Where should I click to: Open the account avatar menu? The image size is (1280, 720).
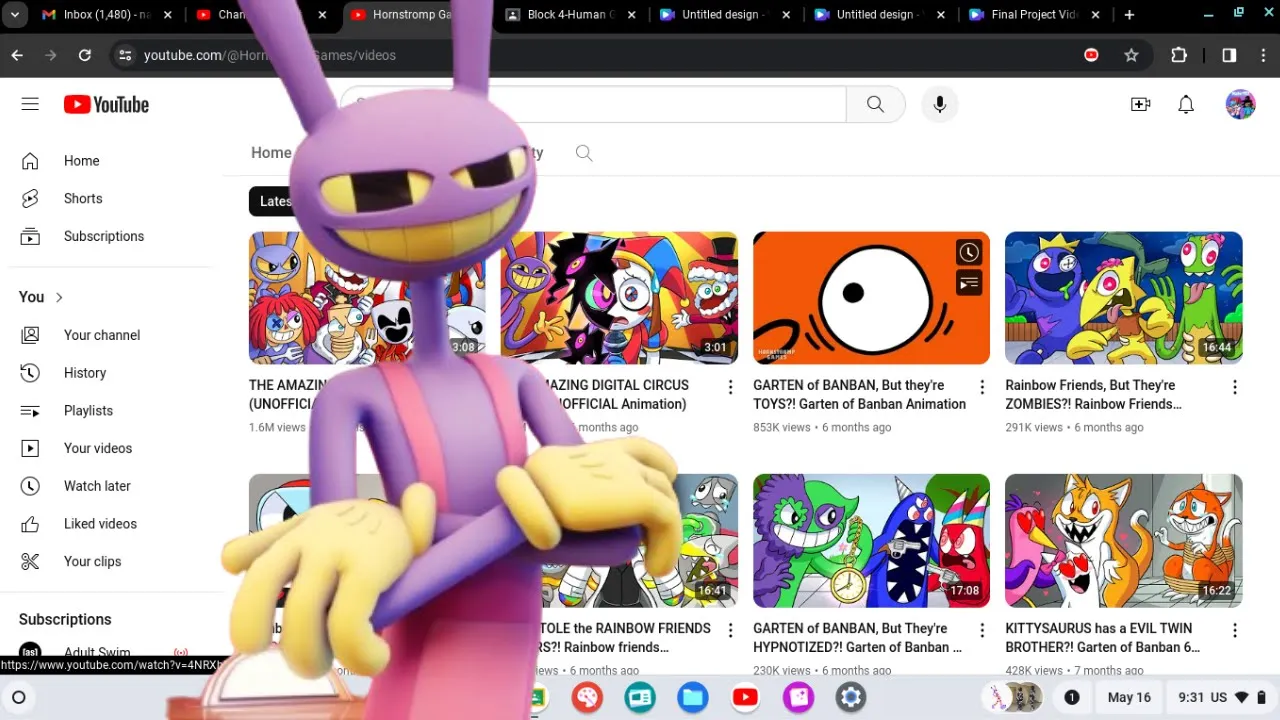(1240, 104)
